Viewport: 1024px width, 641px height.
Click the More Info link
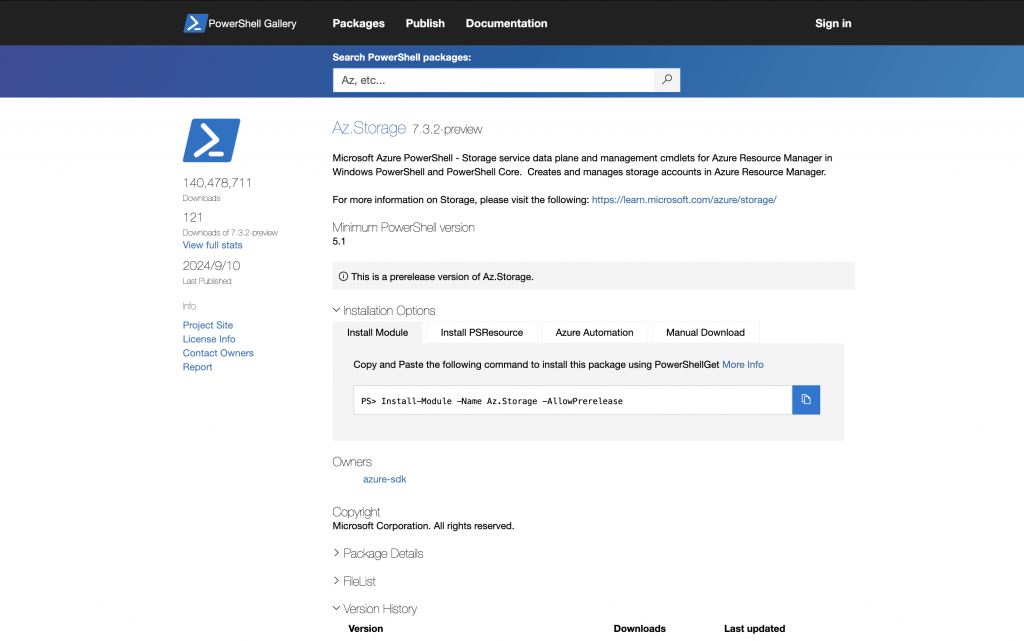[x=743, y=364]
